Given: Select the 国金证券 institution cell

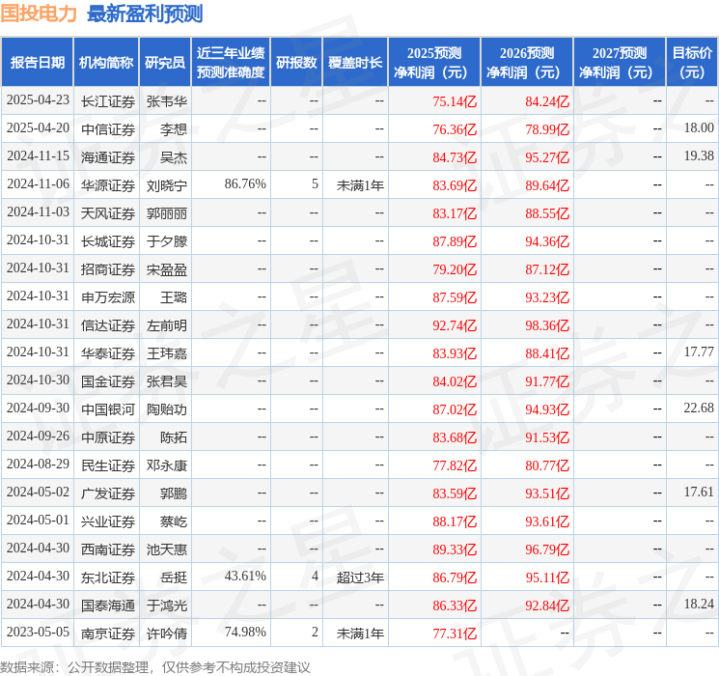Looking at the screenshot, I should (108, 381).
